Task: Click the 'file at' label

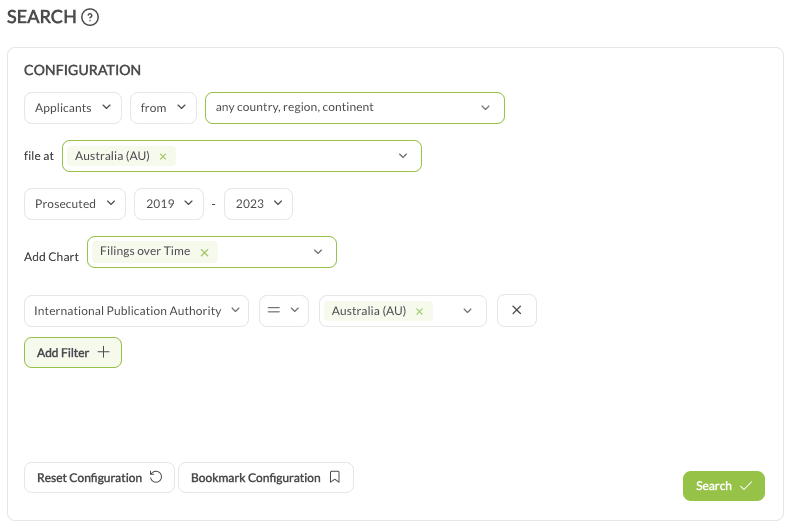Action: tap(38, 156)
